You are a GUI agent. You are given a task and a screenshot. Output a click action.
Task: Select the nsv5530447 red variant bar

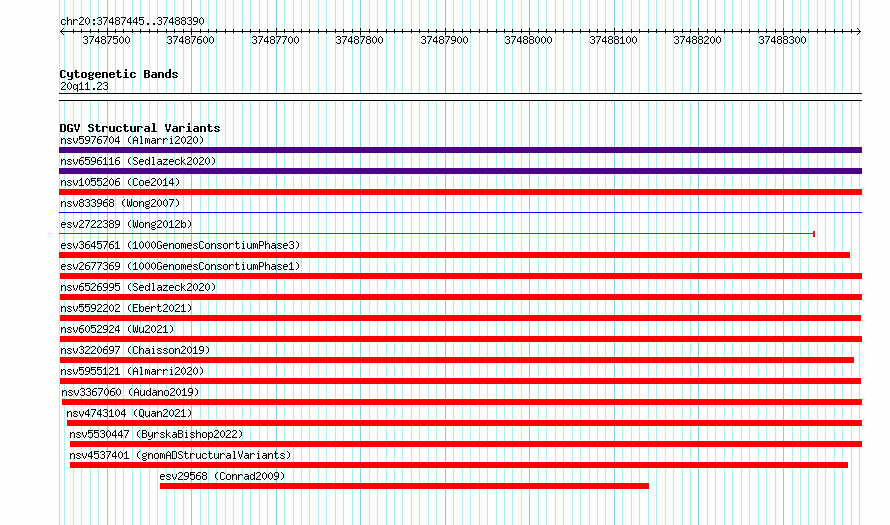tap(465, 444)
